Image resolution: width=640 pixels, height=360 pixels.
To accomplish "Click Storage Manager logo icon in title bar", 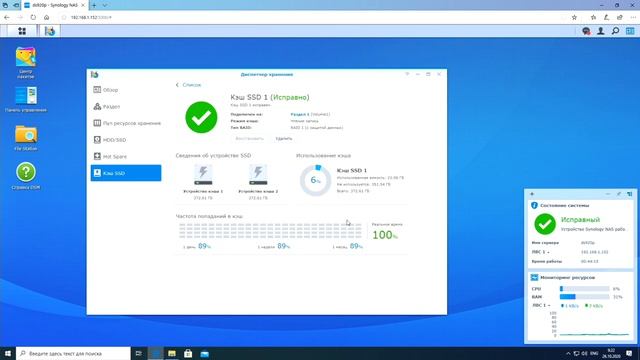I will coord(95,74).
